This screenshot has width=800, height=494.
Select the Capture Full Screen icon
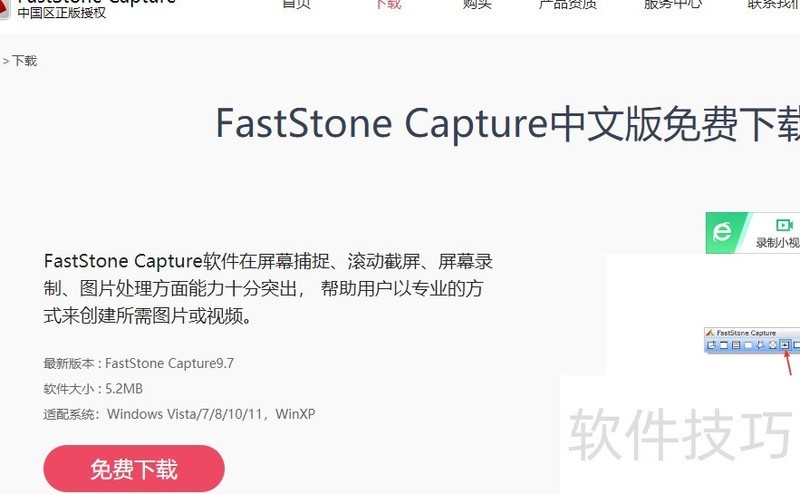click(773, 345)
